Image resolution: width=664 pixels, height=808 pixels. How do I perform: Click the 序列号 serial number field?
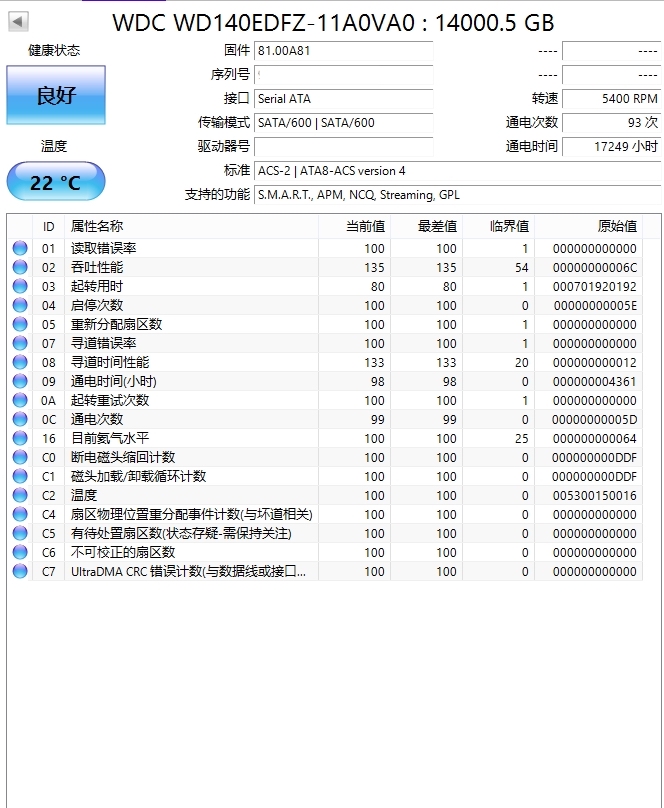point(344,75)
